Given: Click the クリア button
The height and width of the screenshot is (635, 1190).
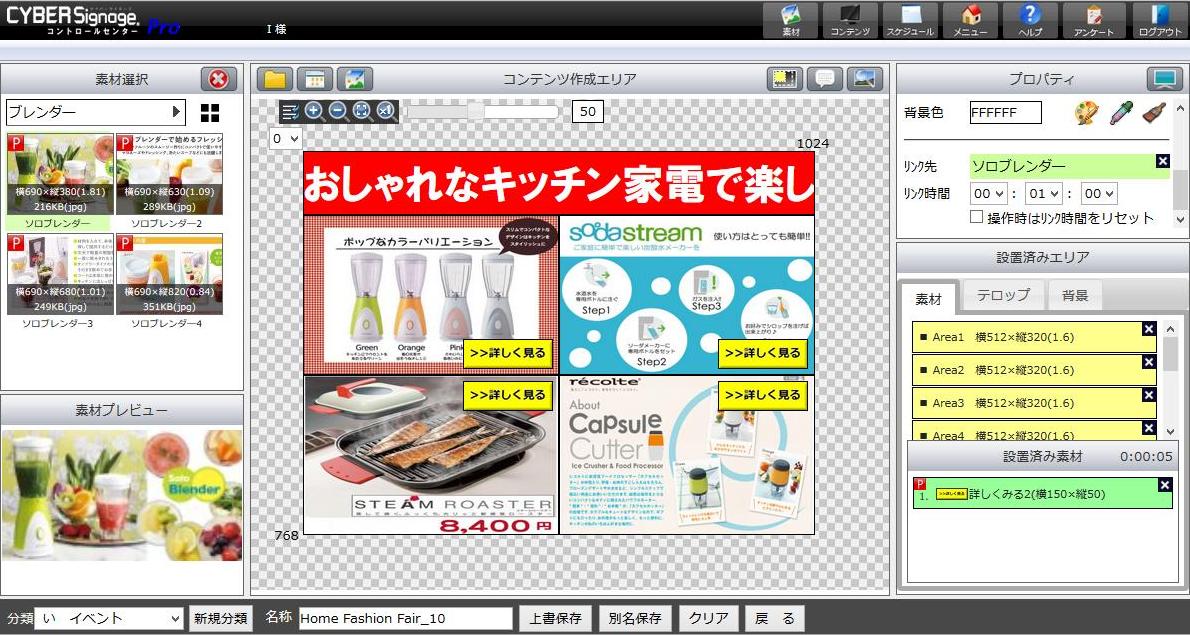Looking at the screenshot, I should tap(708, 618).
